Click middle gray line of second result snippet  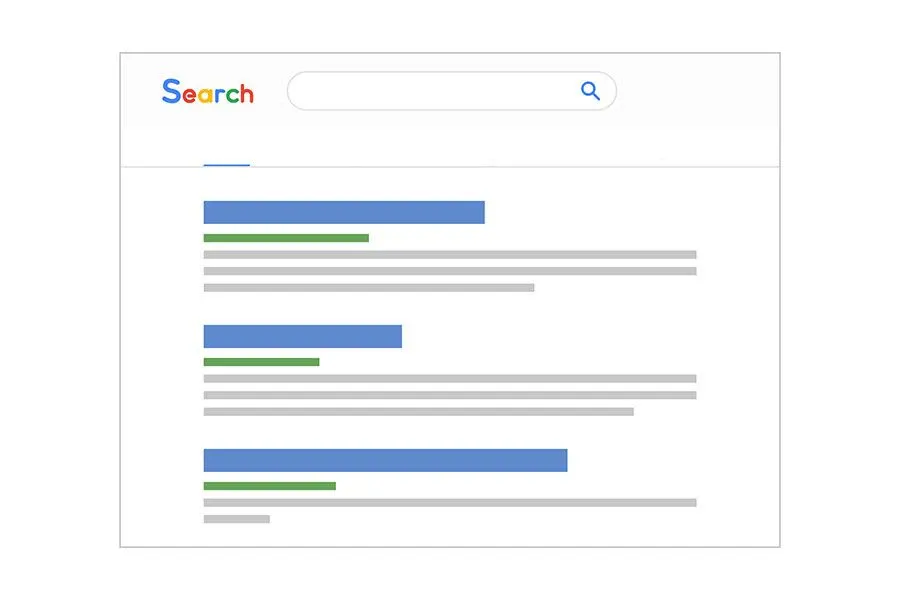click(450, 395)
